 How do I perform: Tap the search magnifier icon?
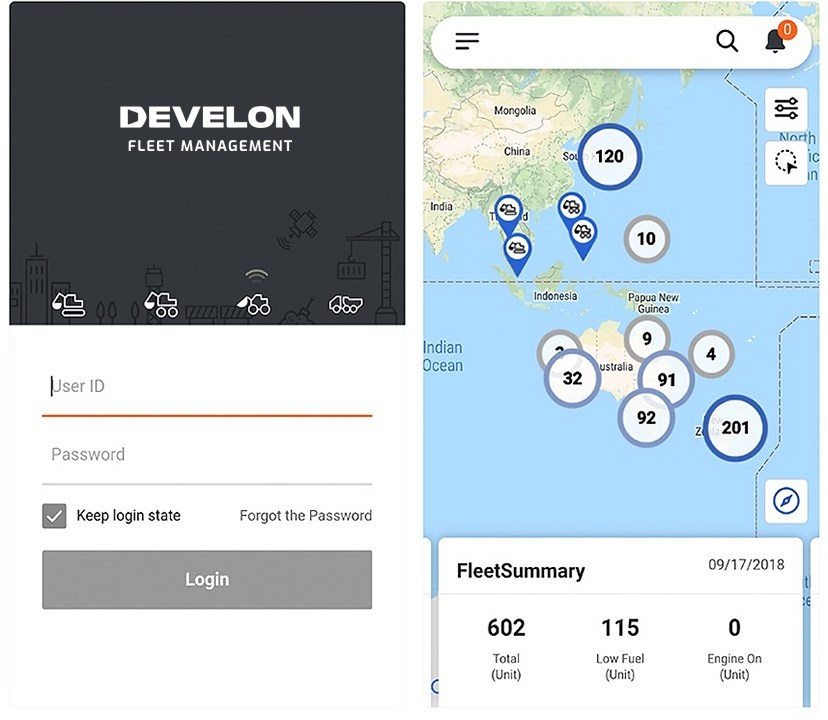pyautogui.click(x=727, y=41)
